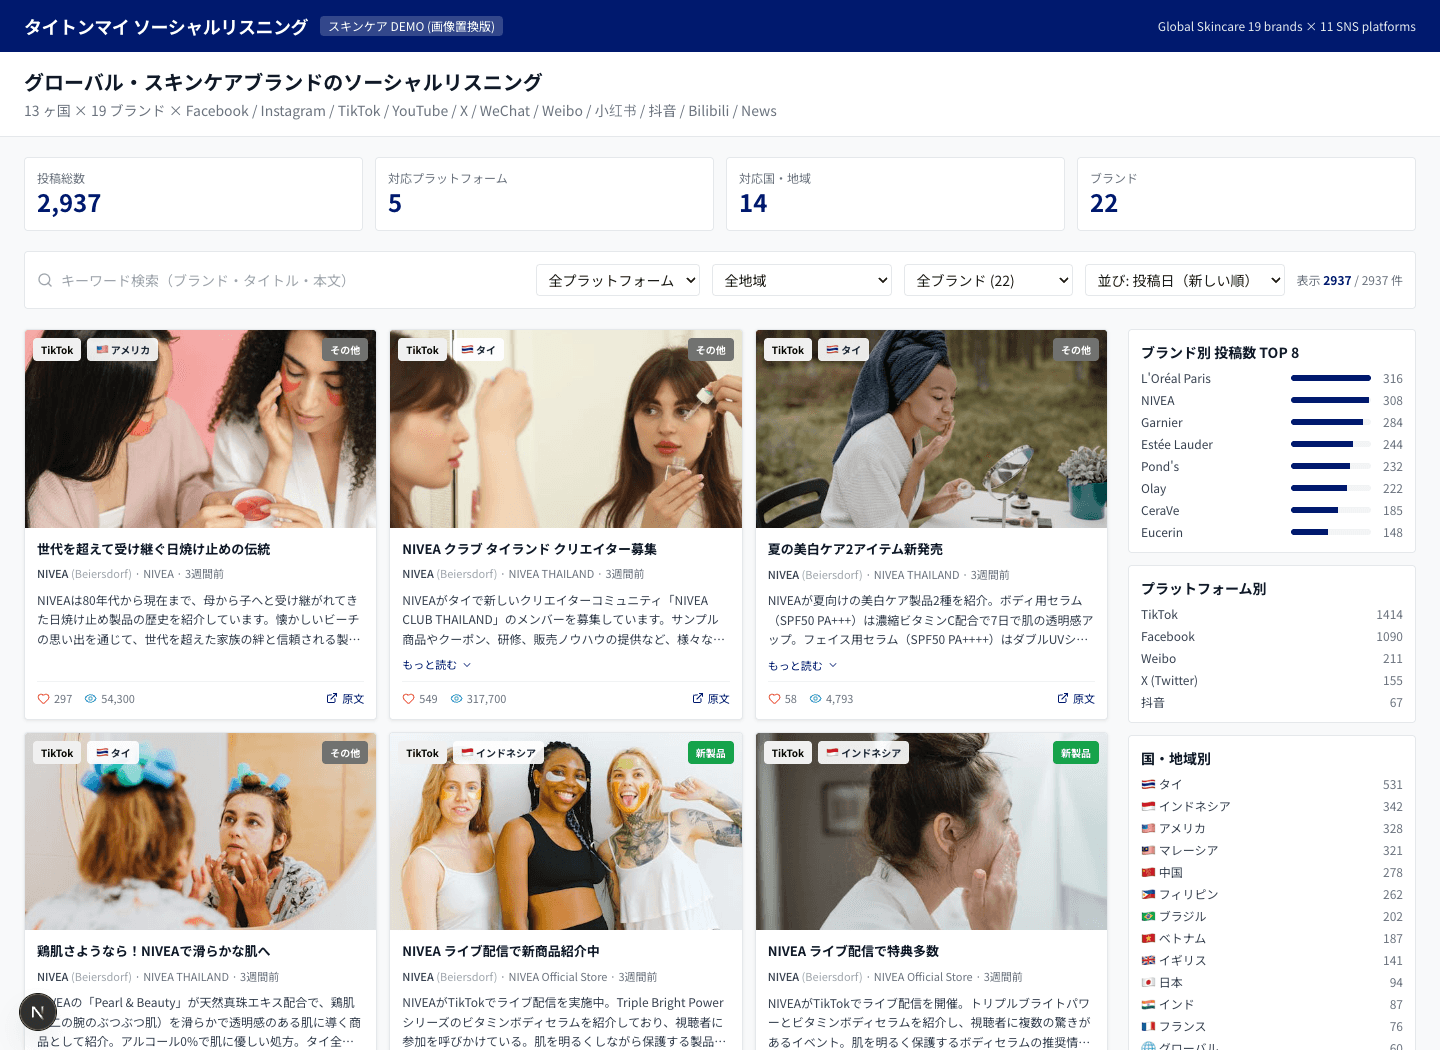This screenshot has width=1440, height=1050.
Task: Open the 鶏肌さようなら post image
Action: (x=200, y=832)
